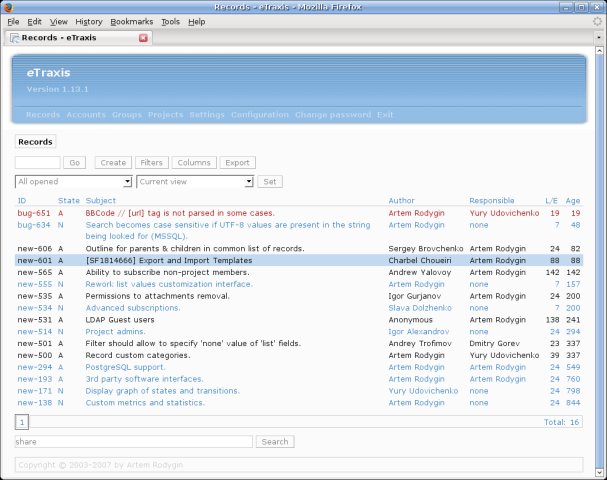Expand the Current view dropdown
This screenshot has height=480, width=607.
coord(194,181)
